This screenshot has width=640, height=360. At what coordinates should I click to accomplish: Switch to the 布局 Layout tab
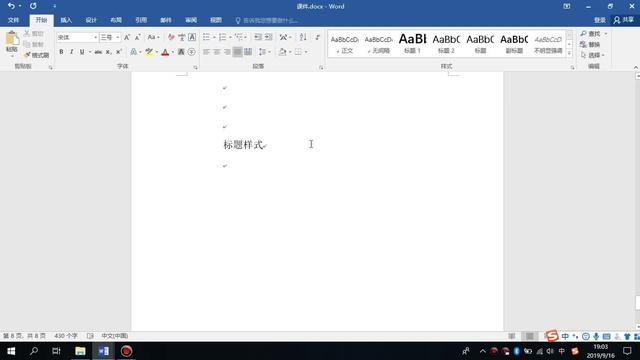116,20
